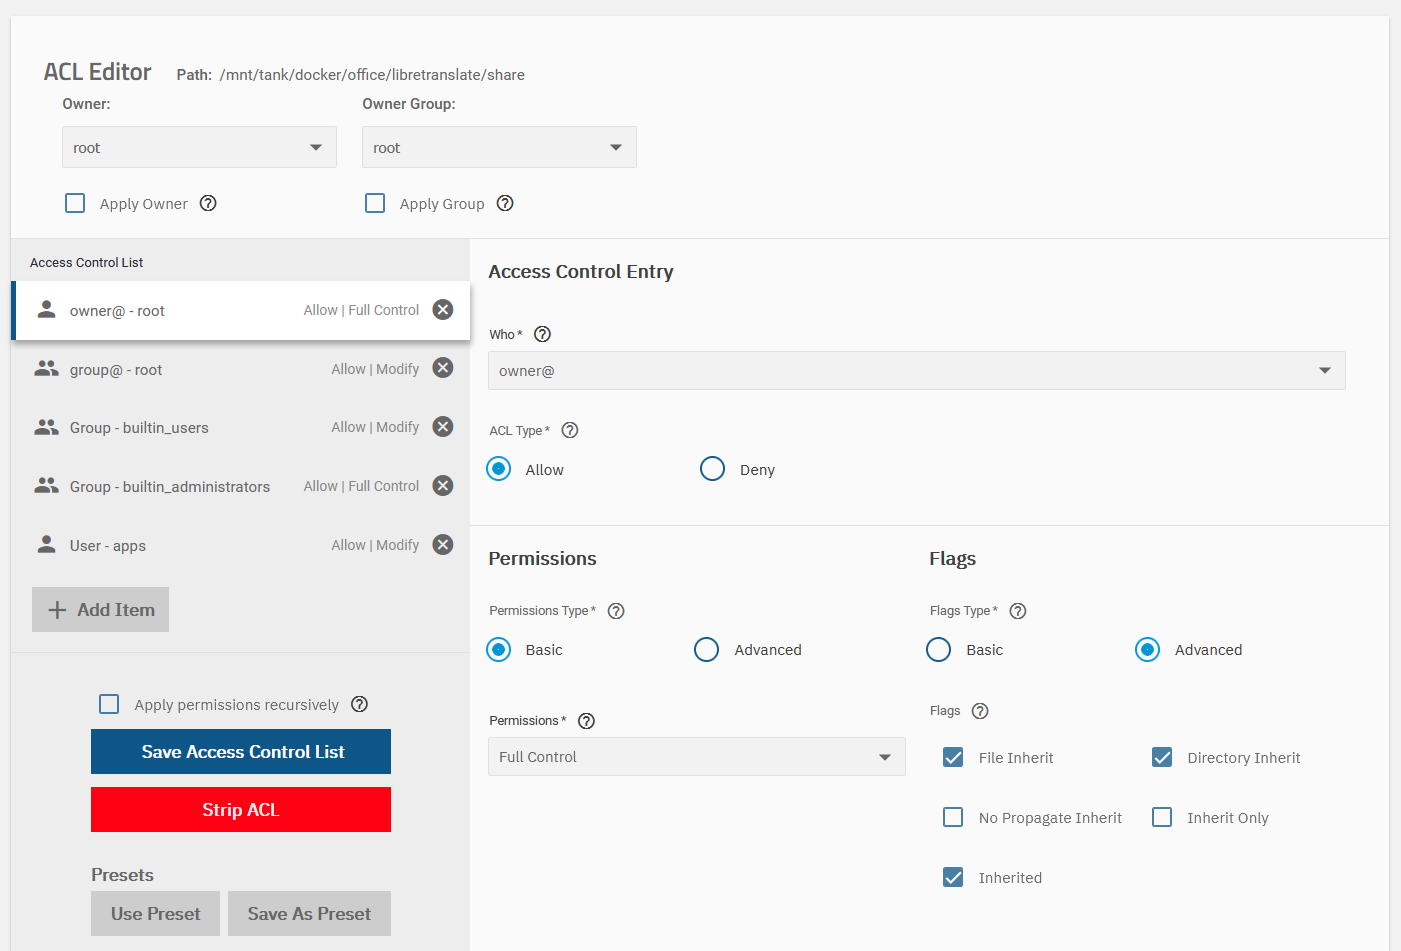Screen dimensions: 1401x951
Task: Click Add Item to create a new entry
Action: click(100, 609)
